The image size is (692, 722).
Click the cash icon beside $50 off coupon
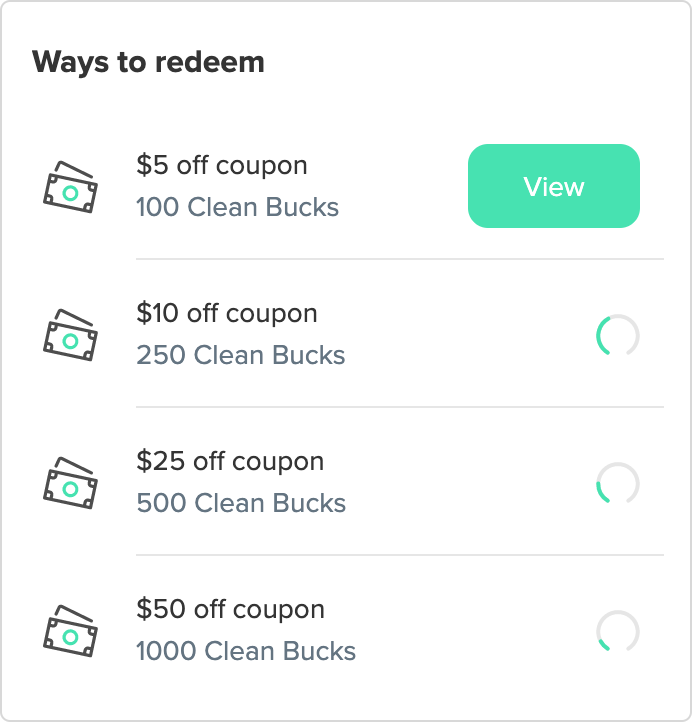[x=69, y=631]
